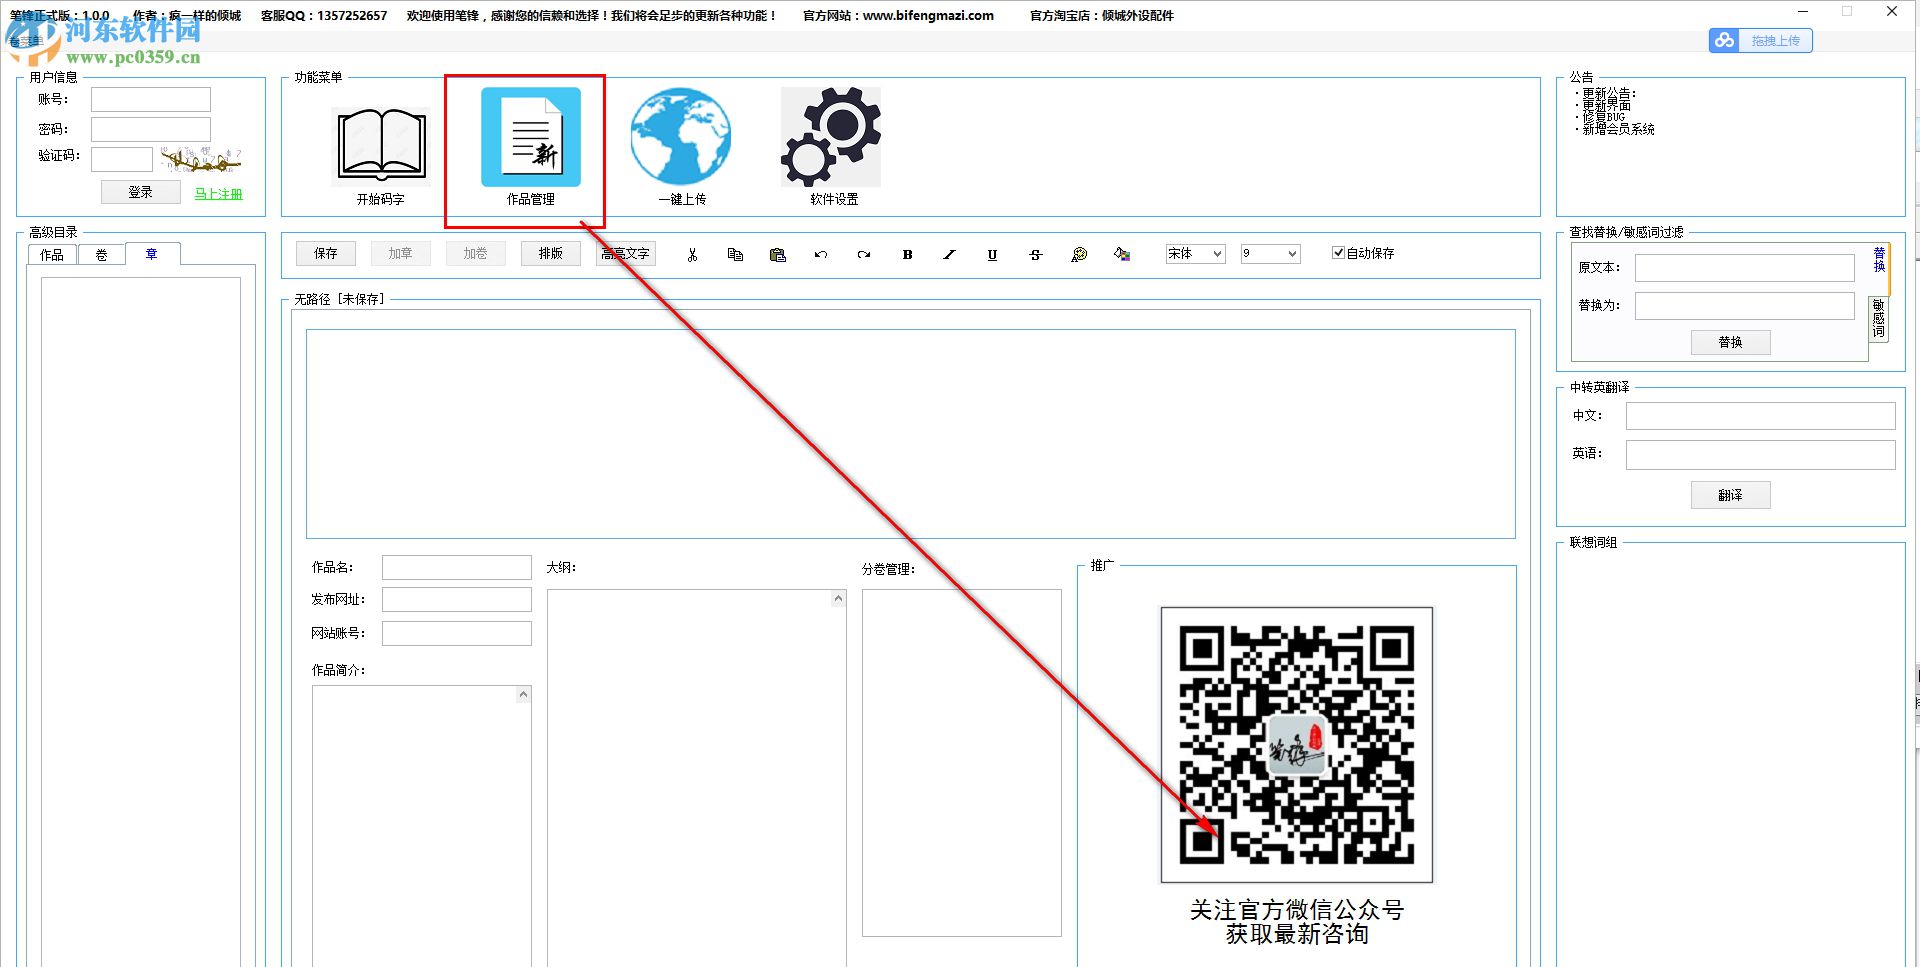Focus the 作品名 field

click(457, 568)
